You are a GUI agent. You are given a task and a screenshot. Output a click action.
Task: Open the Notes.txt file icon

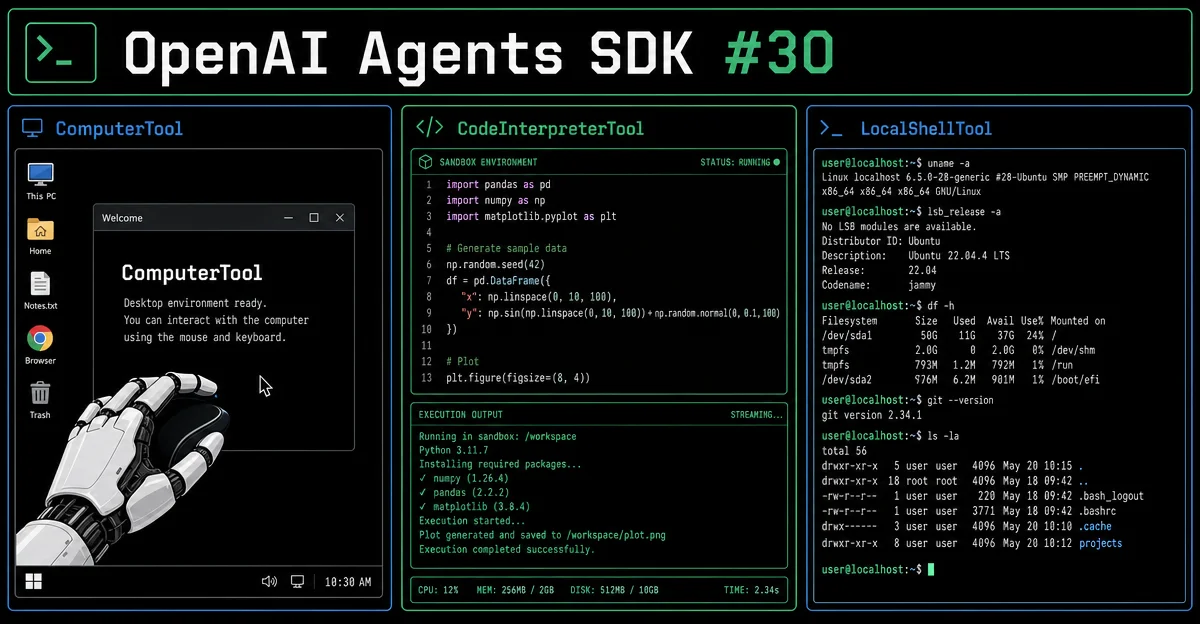tap(41, 291)
